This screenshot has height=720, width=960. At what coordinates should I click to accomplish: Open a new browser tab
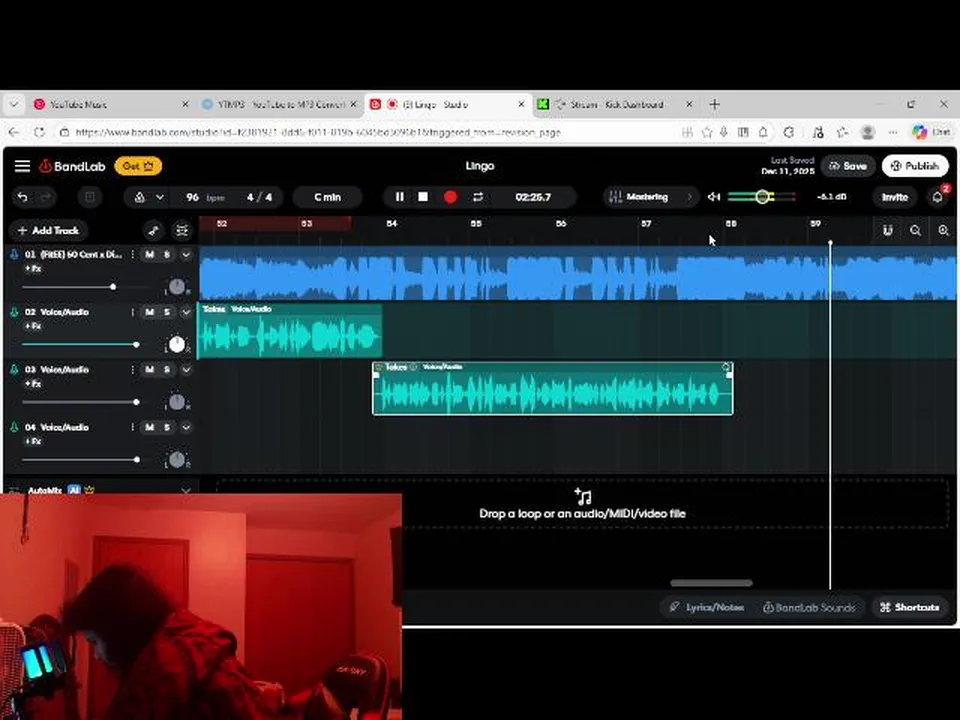click(x=714, y=105)
